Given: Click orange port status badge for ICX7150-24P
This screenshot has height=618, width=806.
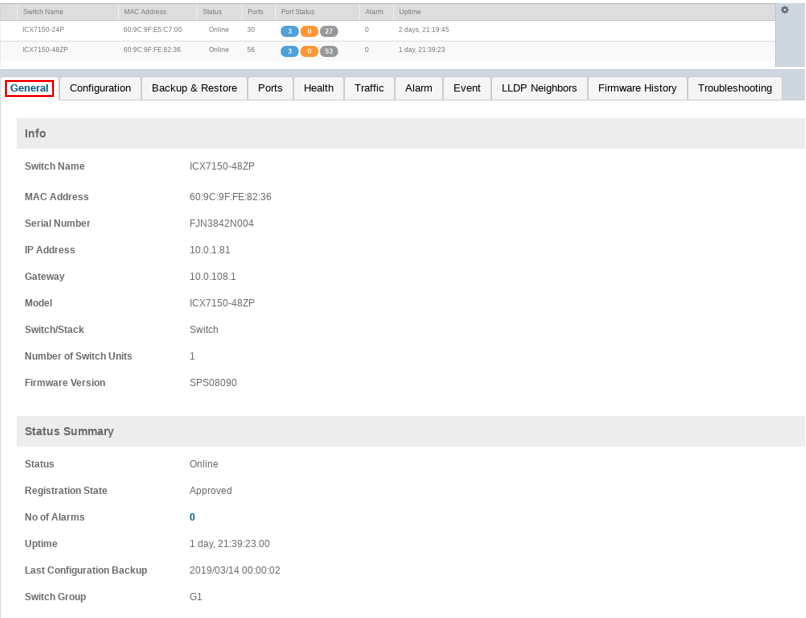Looking at the screenshot, I should [309, 31].
